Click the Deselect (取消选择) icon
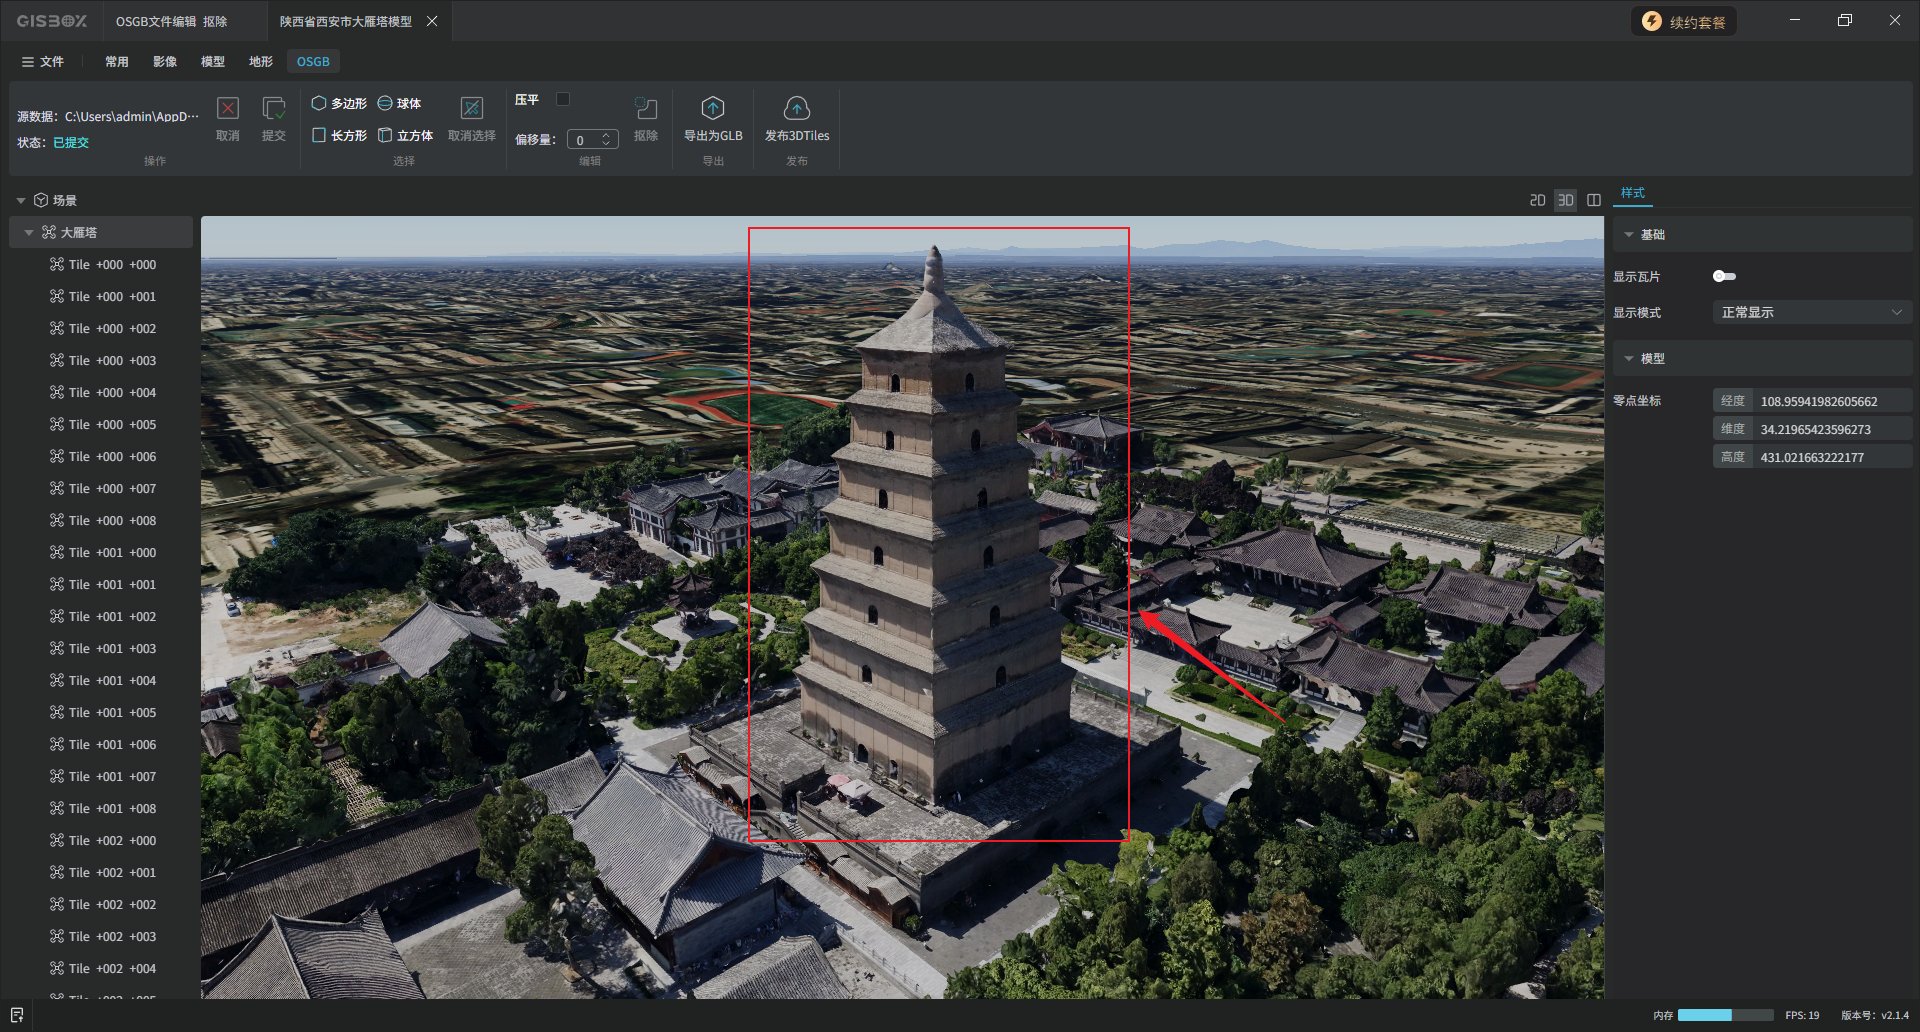The height and width of the screenshot is (1032, 1920). coord(471,109)
